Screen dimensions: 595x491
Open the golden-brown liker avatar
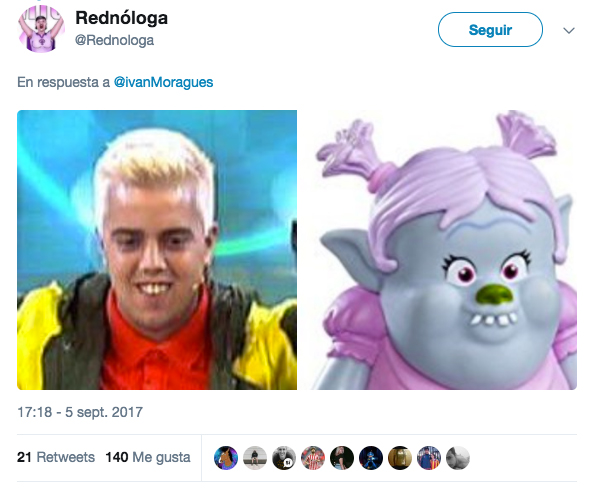tap(400, 458)
